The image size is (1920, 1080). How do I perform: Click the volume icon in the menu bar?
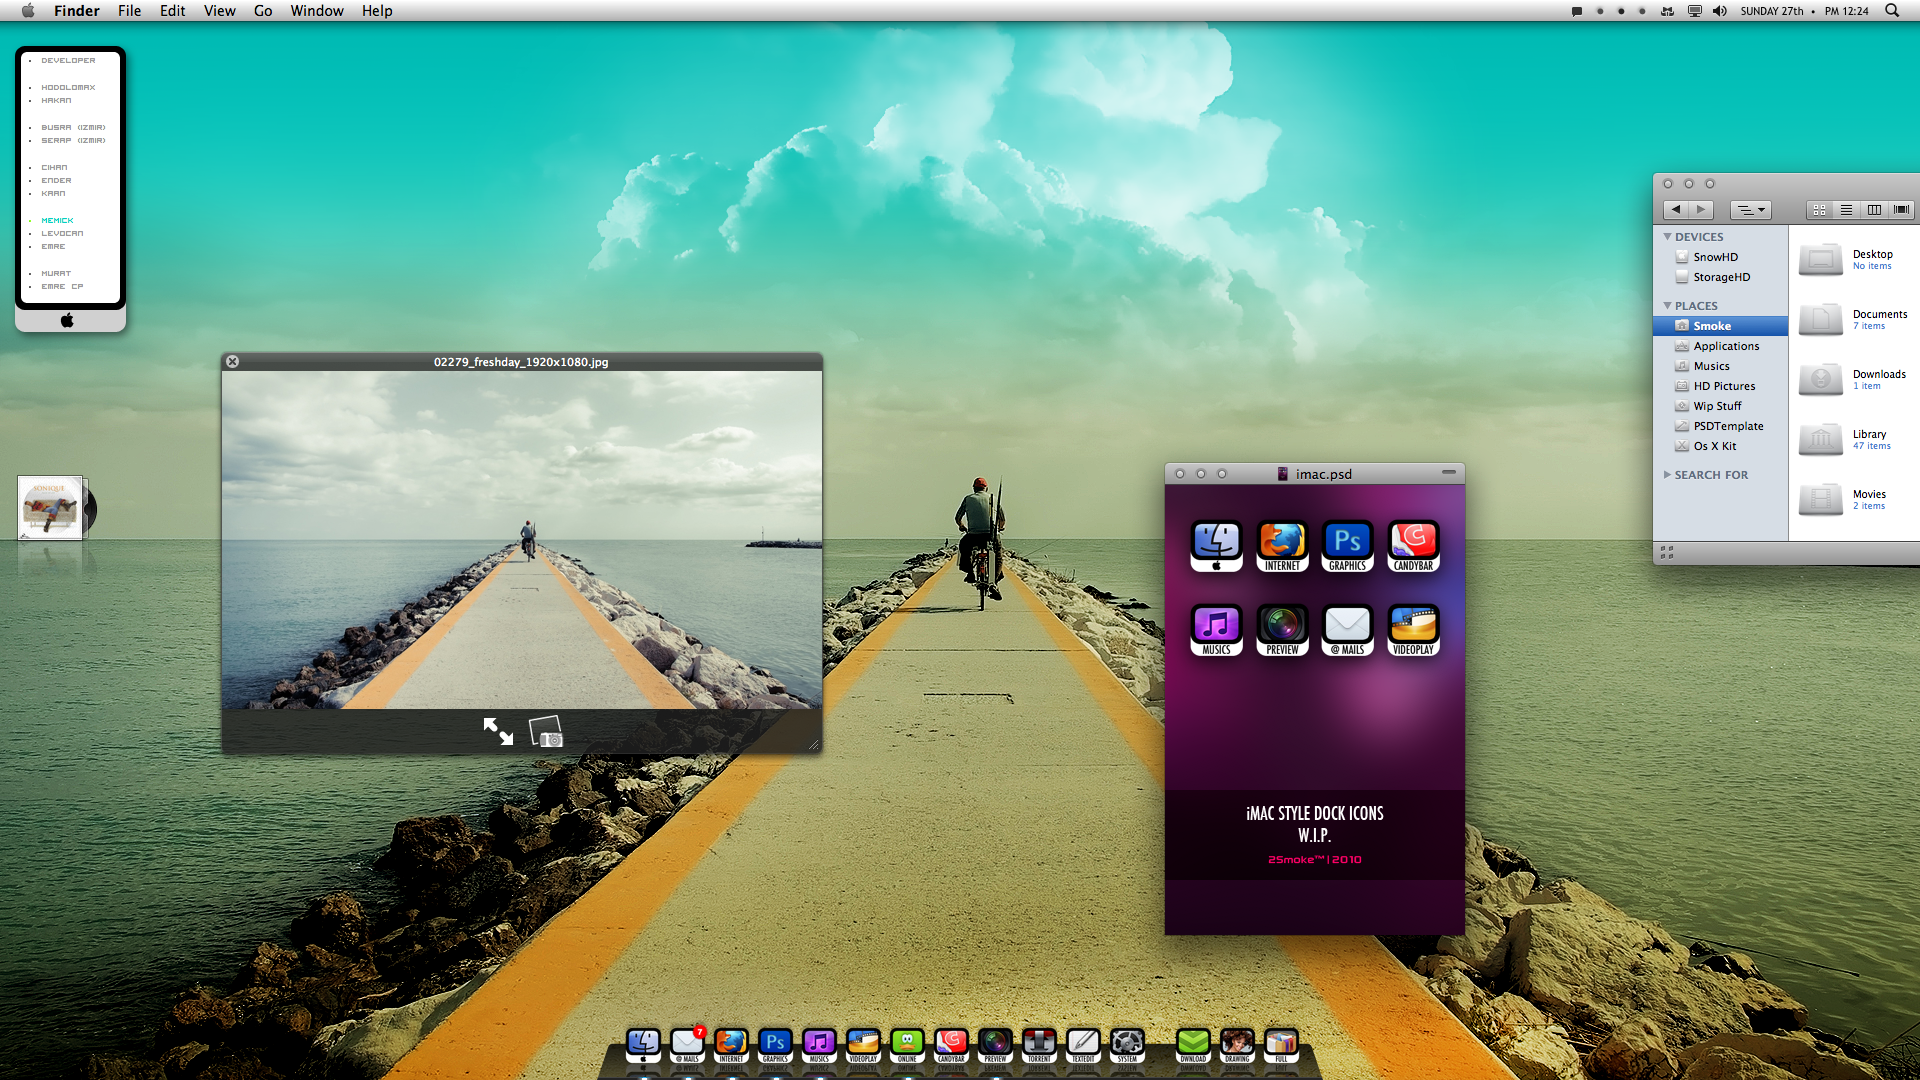tap(1719, 11)
